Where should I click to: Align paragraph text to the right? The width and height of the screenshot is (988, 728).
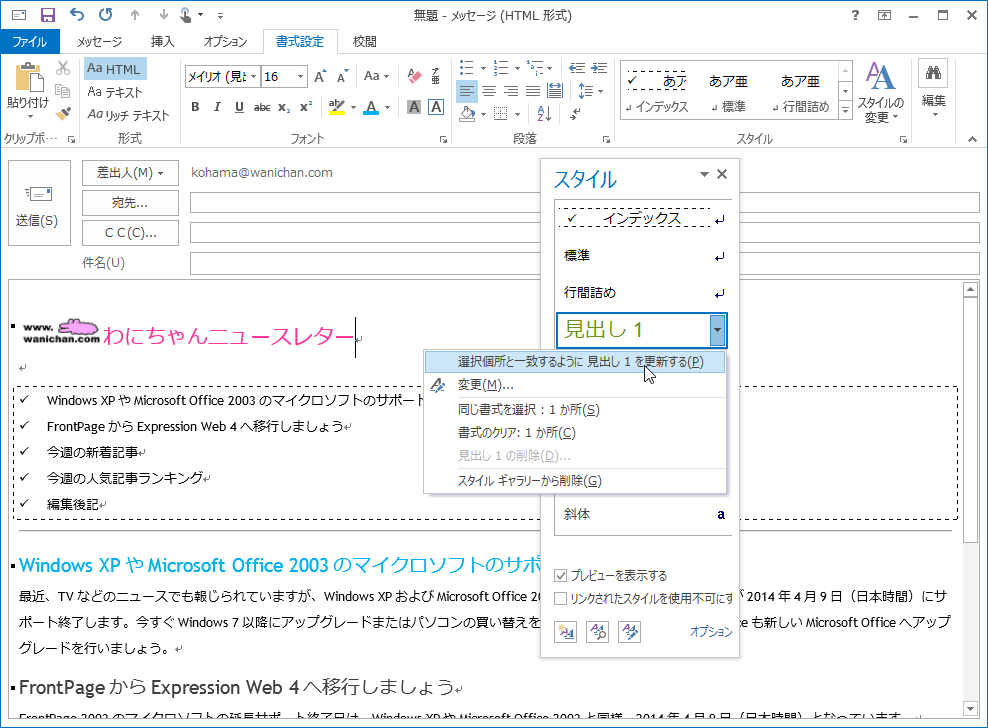coord(511,91)
